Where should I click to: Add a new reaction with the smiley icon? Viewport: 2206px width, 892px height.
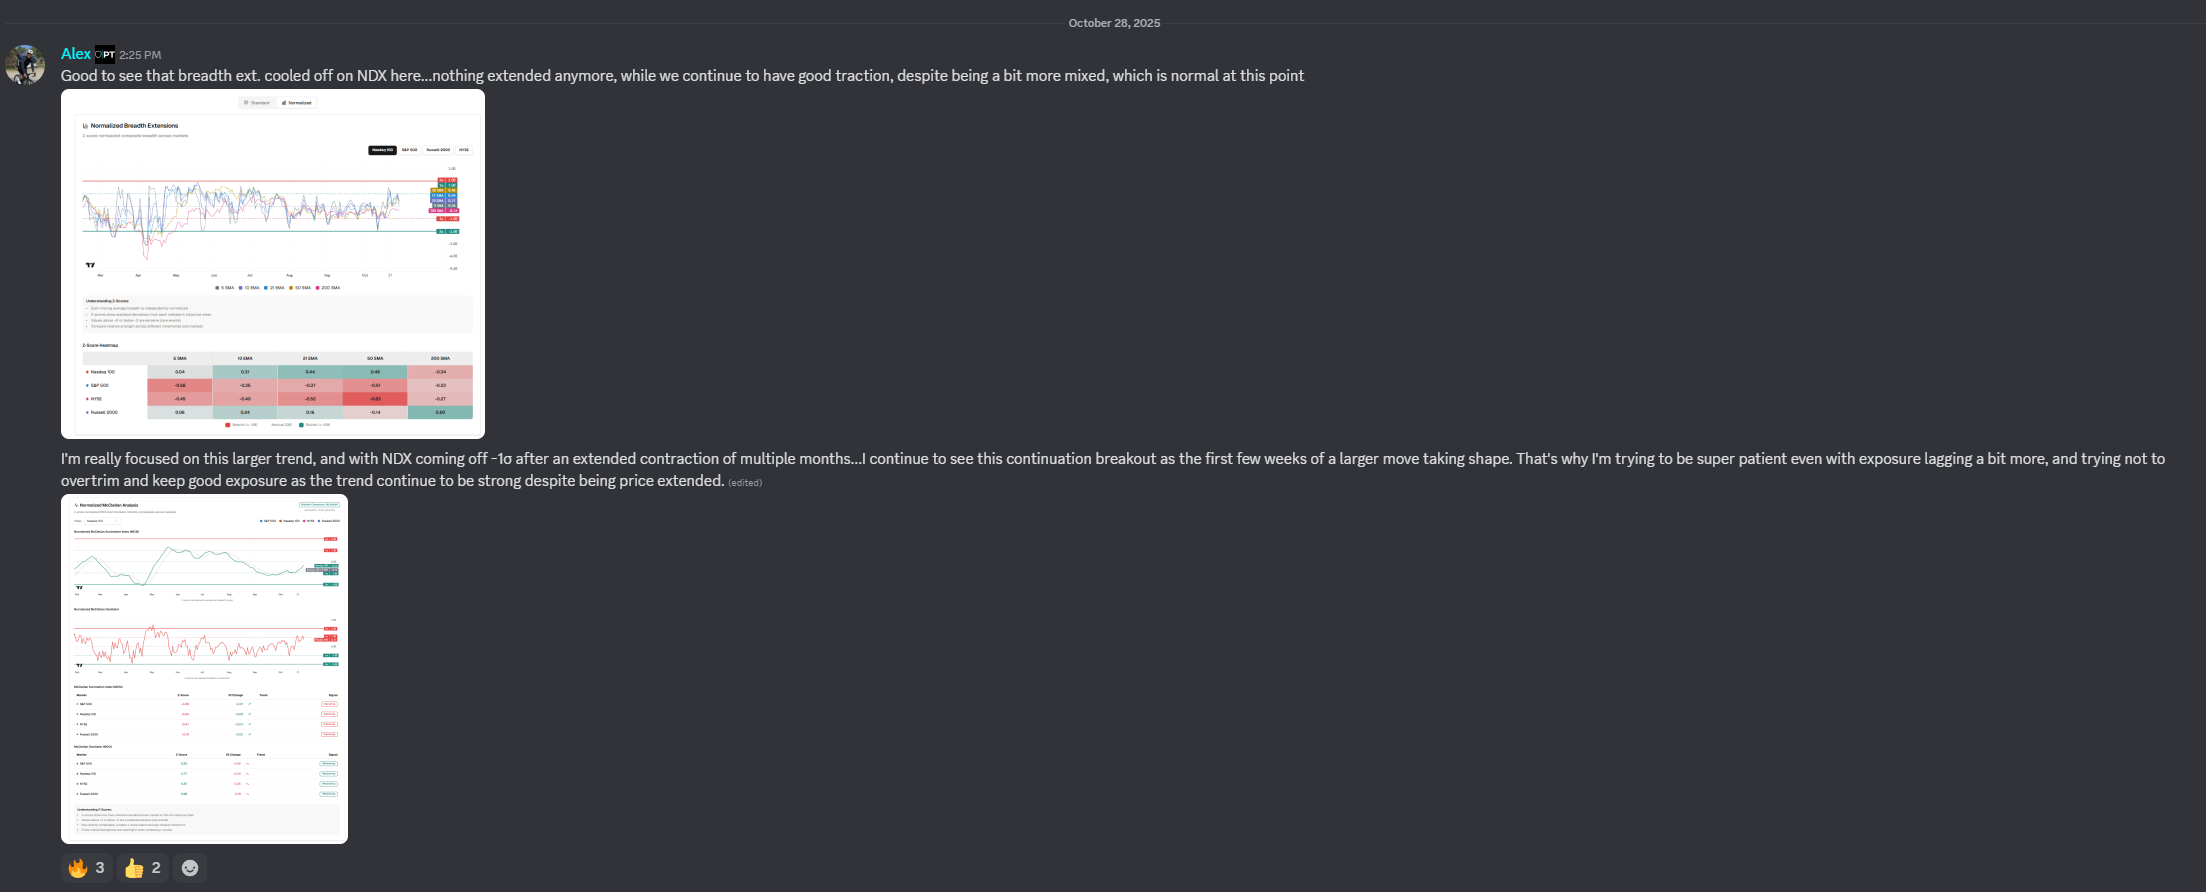190,868
